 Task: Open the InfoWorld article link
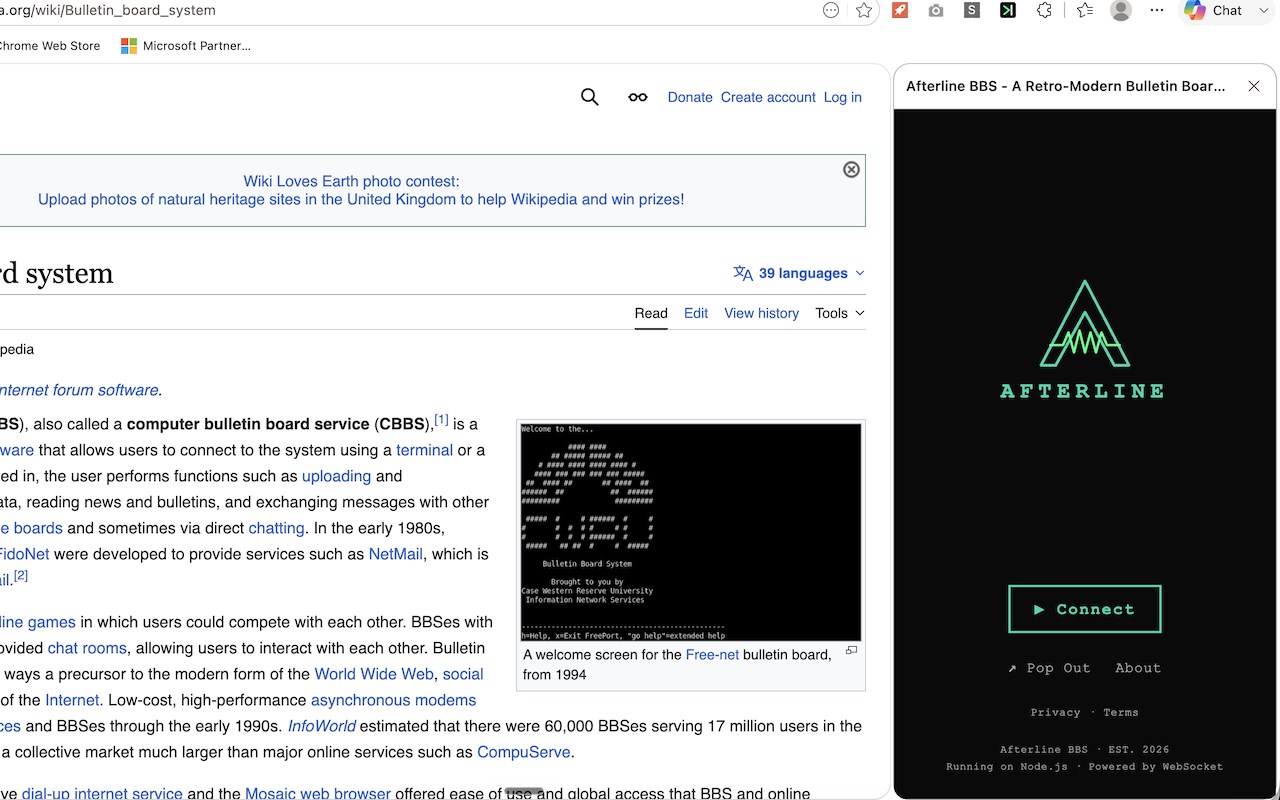pyautogui.click(x=322, y=726)
